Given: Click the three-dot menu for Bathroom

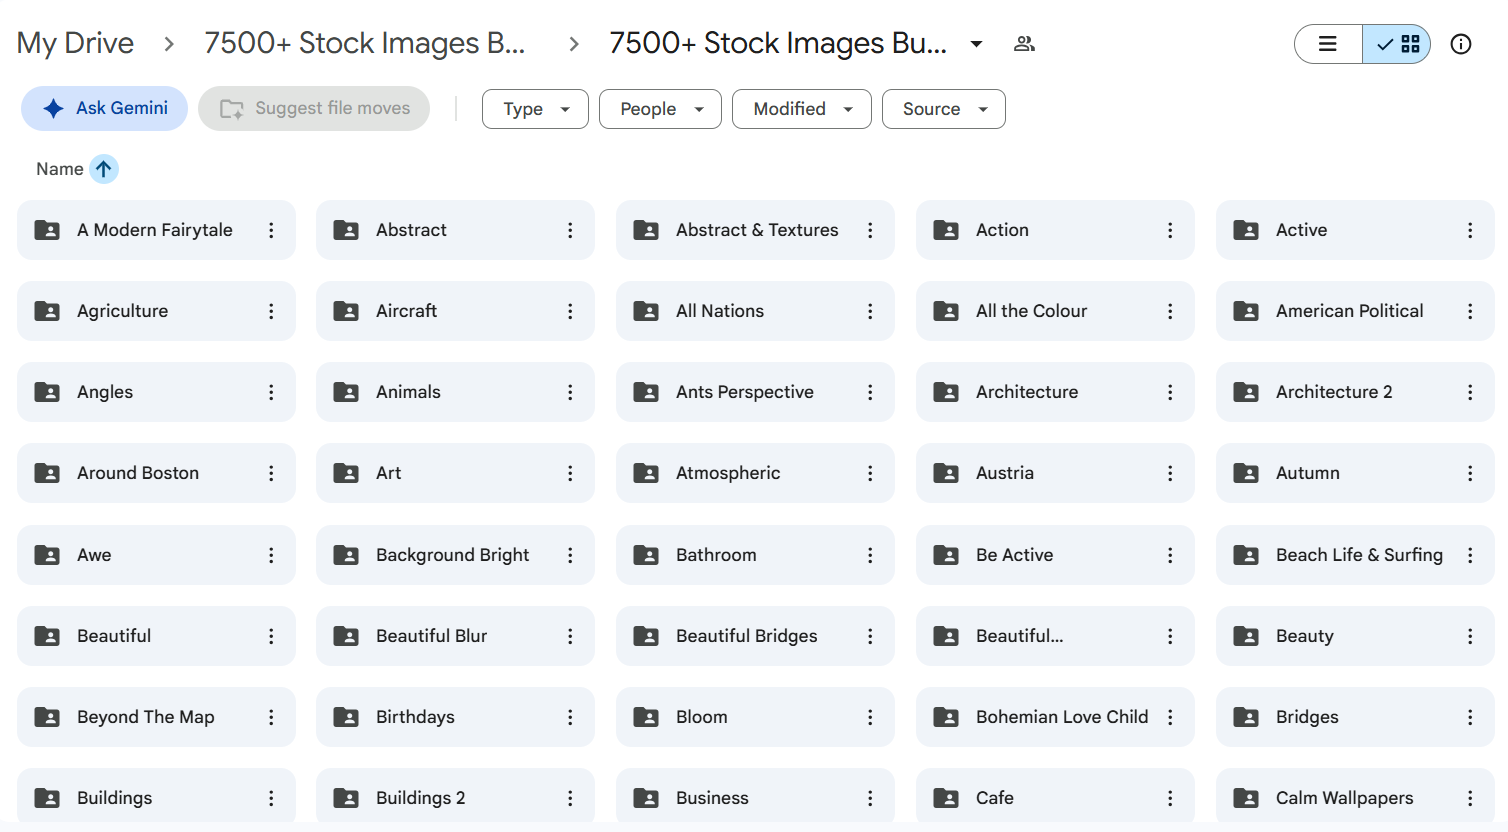Looking at the screenshot, I should [870, 555].
